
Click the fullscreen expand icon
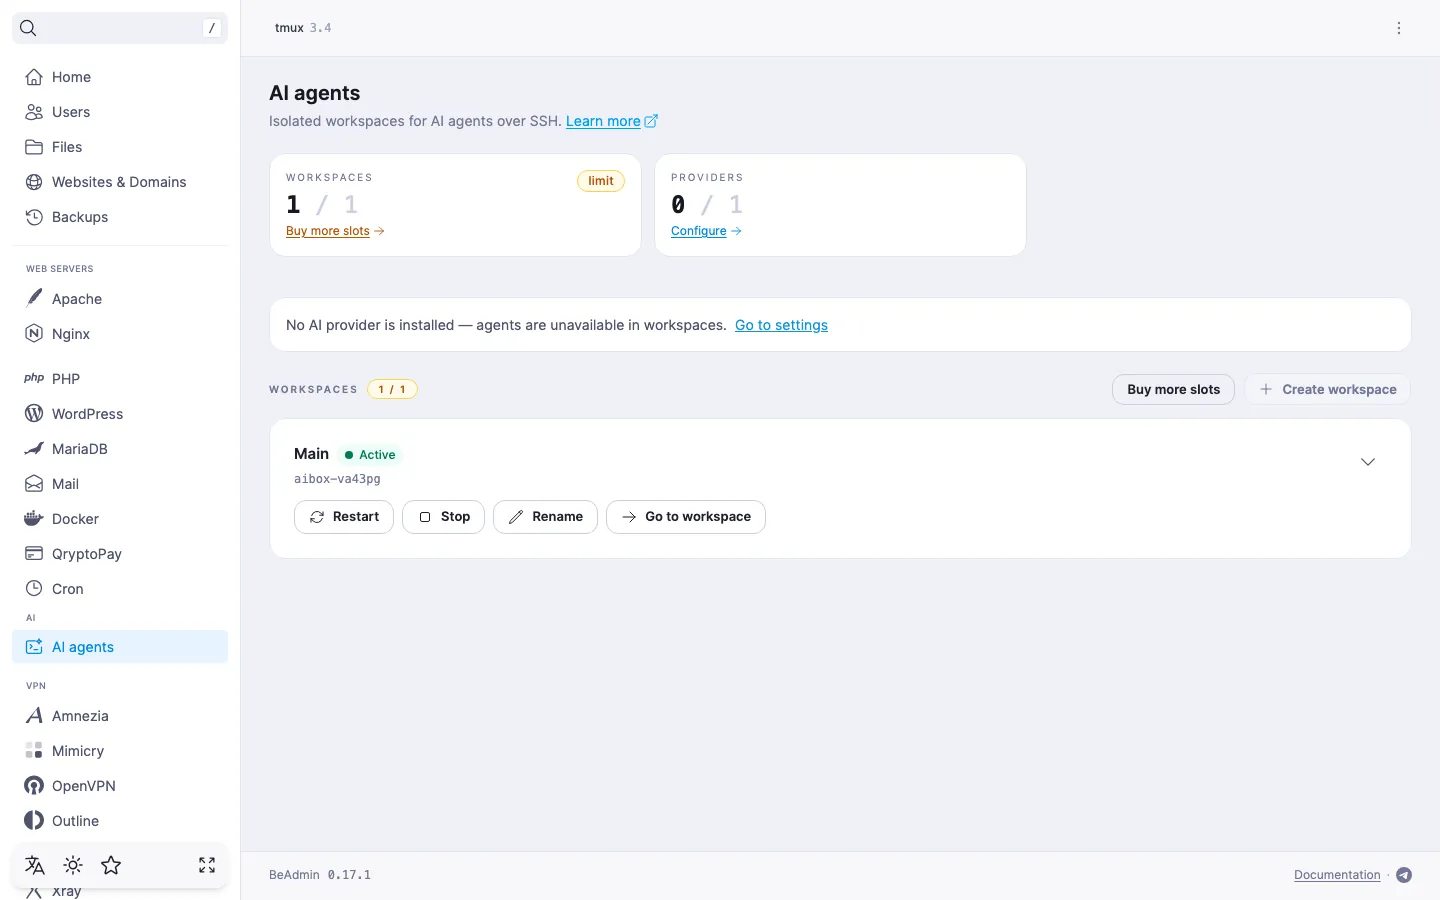[x=207, y=865]
